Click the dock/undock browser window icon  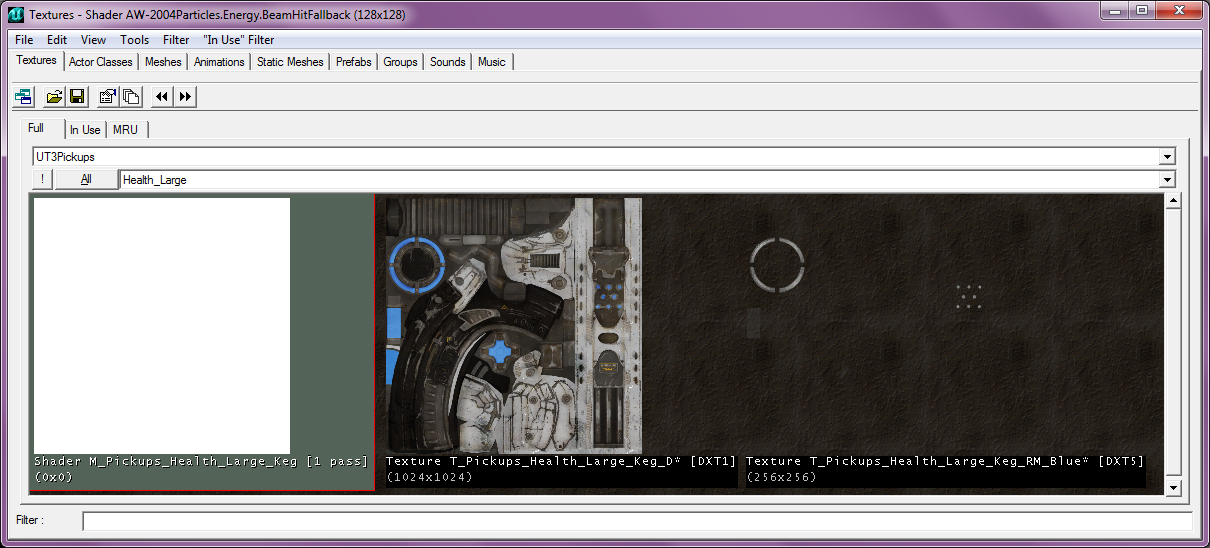pyautogui.click(x=23, y=96)
